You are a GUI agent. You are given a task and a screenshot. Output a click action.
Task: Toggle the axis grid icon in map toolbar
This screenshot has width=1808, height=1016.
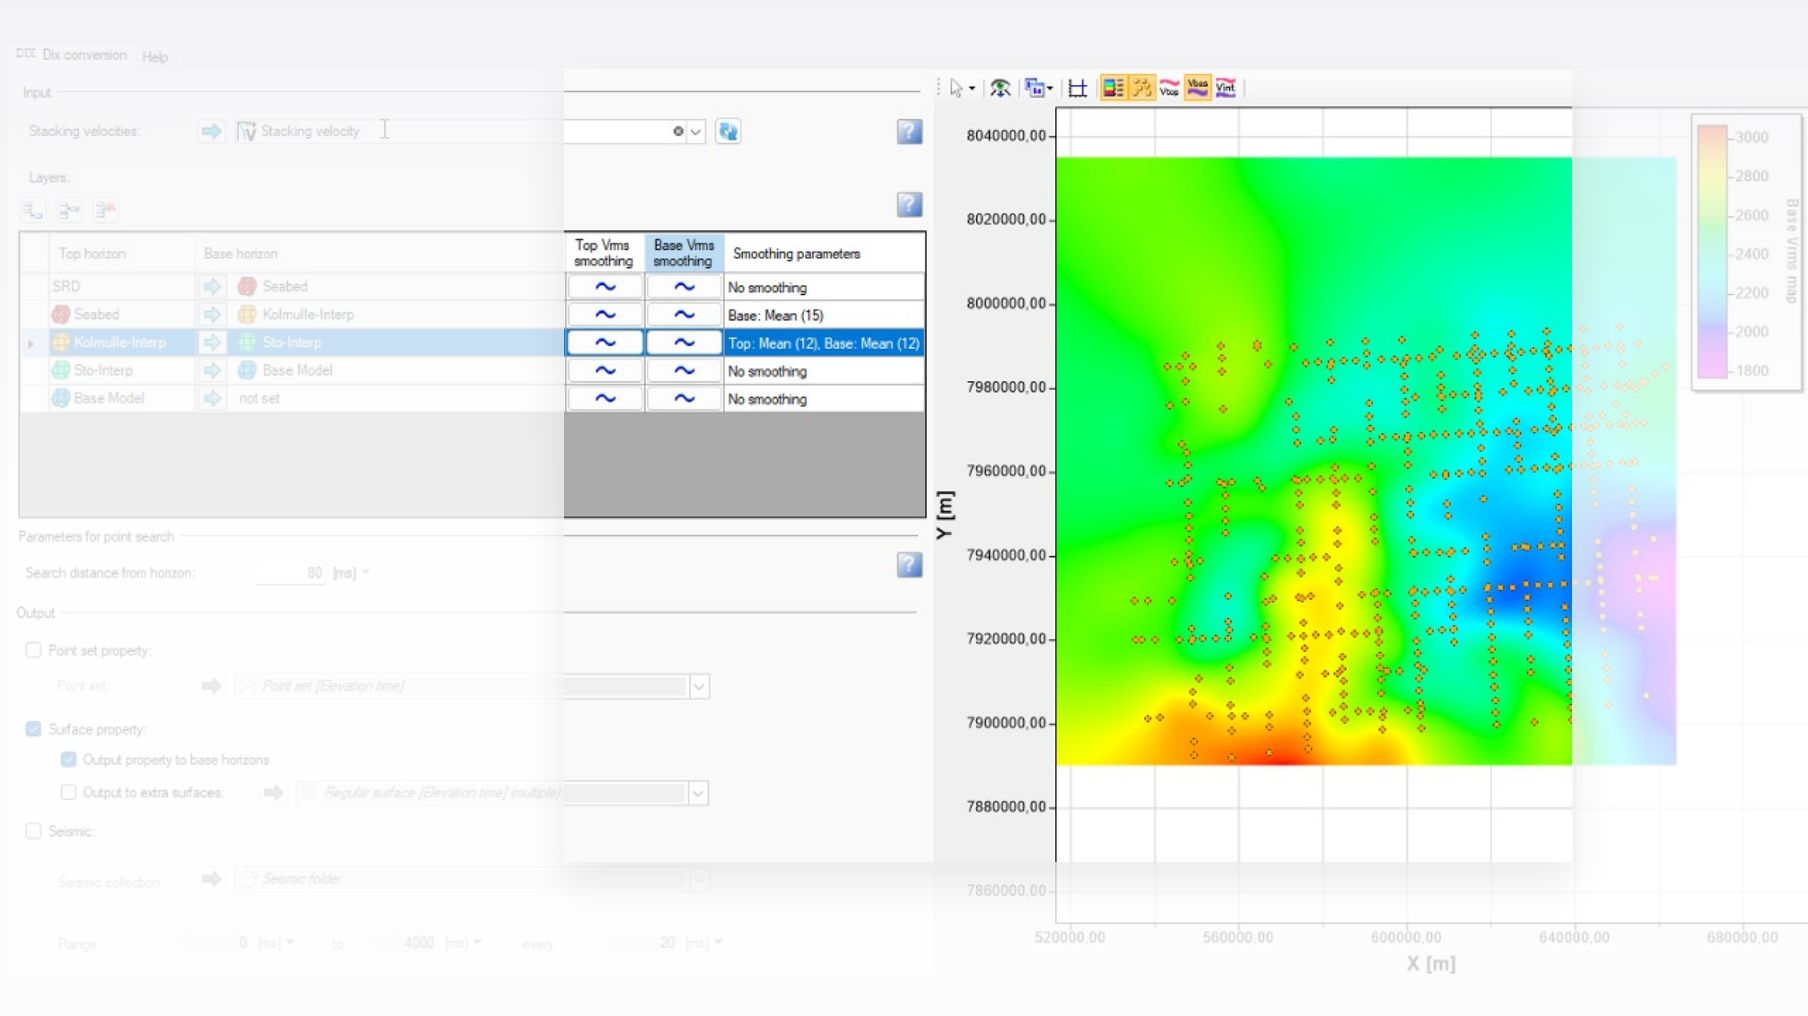(1077, 88)
